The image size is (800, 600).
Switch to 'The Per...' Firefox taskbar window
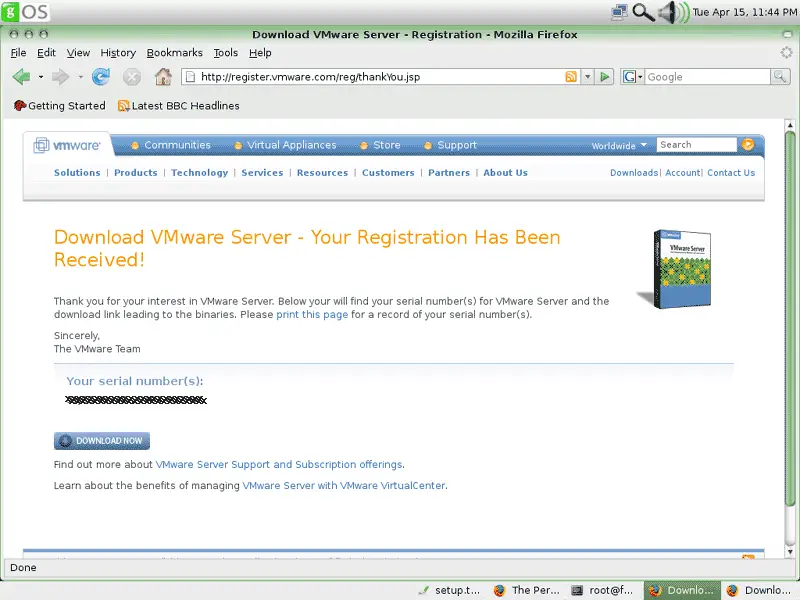[527, 590]
